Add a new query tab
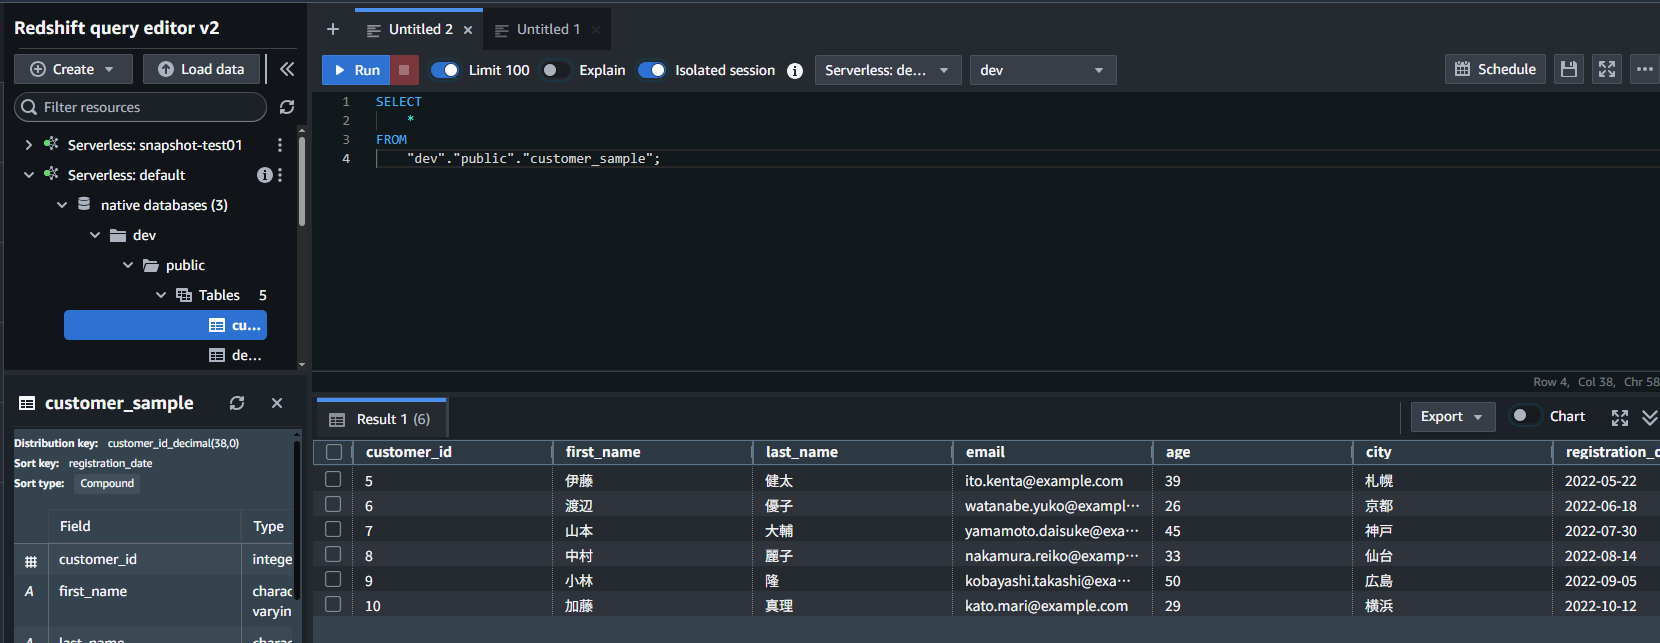This screenshot has height=643, width=1660. coord(333,29)
